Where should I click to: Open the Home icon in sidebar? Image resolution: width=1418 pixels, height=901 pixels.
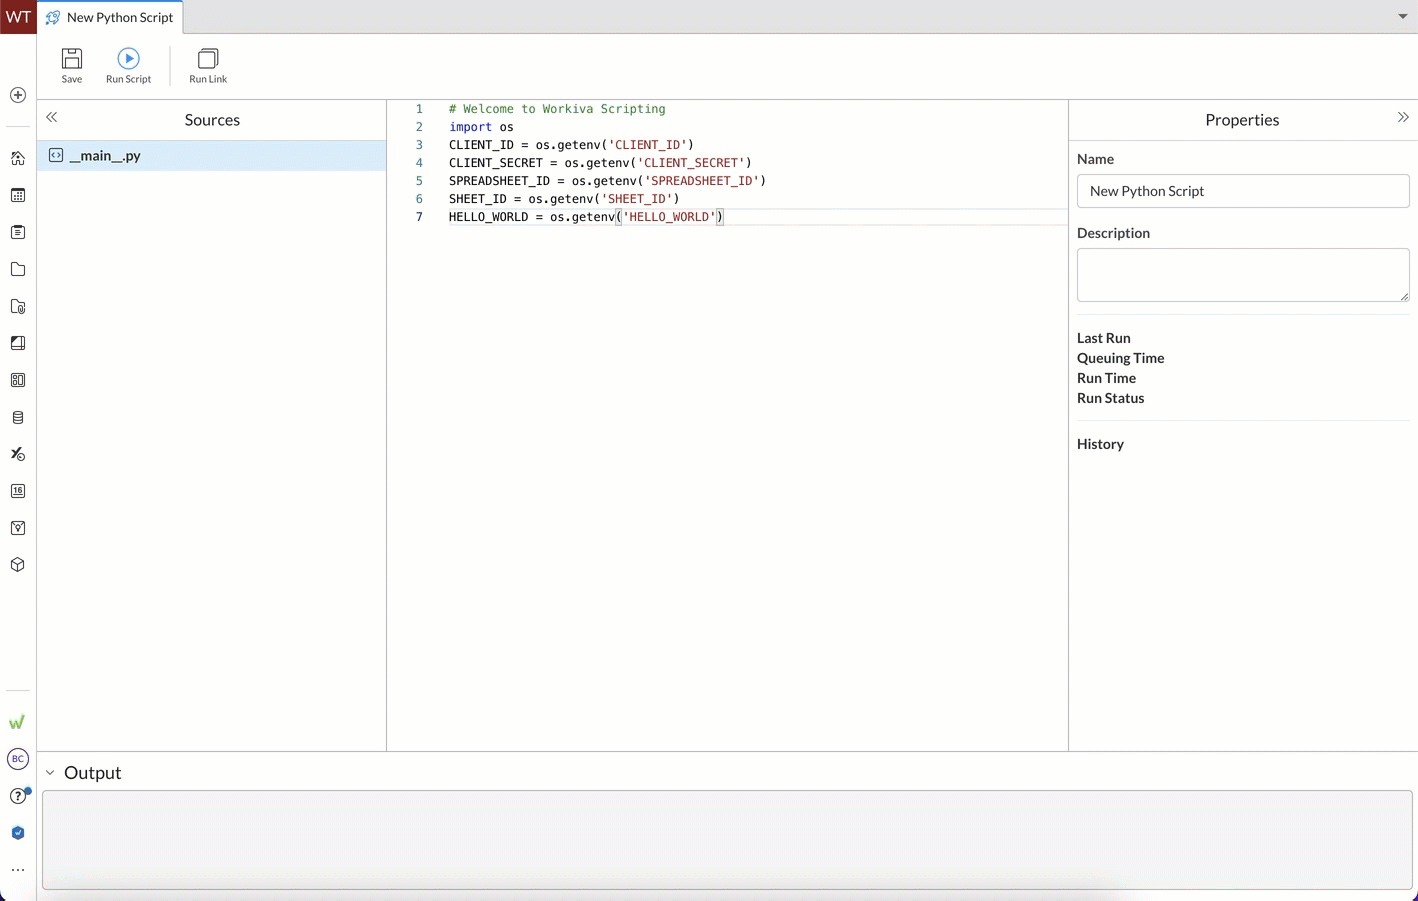tap(18, 158)
